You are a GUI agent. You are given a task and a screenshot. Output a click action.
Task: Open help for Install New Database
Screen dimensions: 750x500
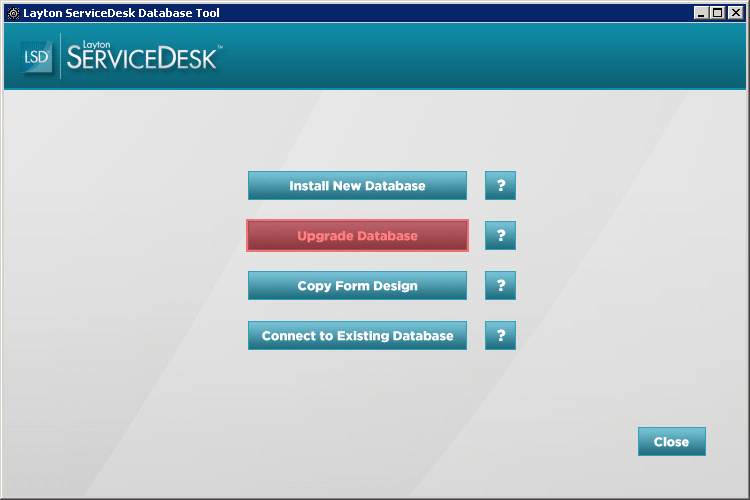500,186
